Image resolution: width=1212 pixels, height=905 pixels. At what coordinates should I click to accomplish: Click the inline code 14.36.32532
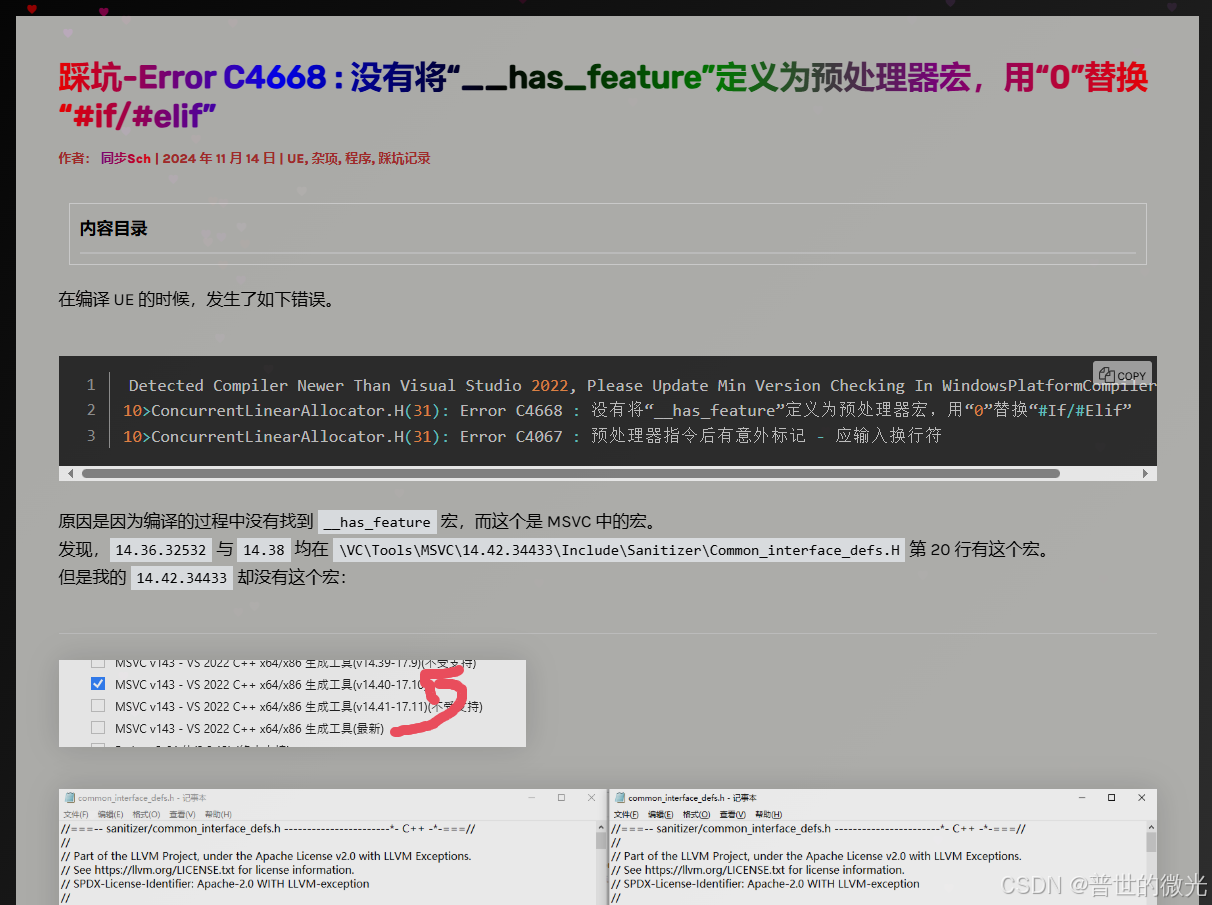[x=160, y=550]
